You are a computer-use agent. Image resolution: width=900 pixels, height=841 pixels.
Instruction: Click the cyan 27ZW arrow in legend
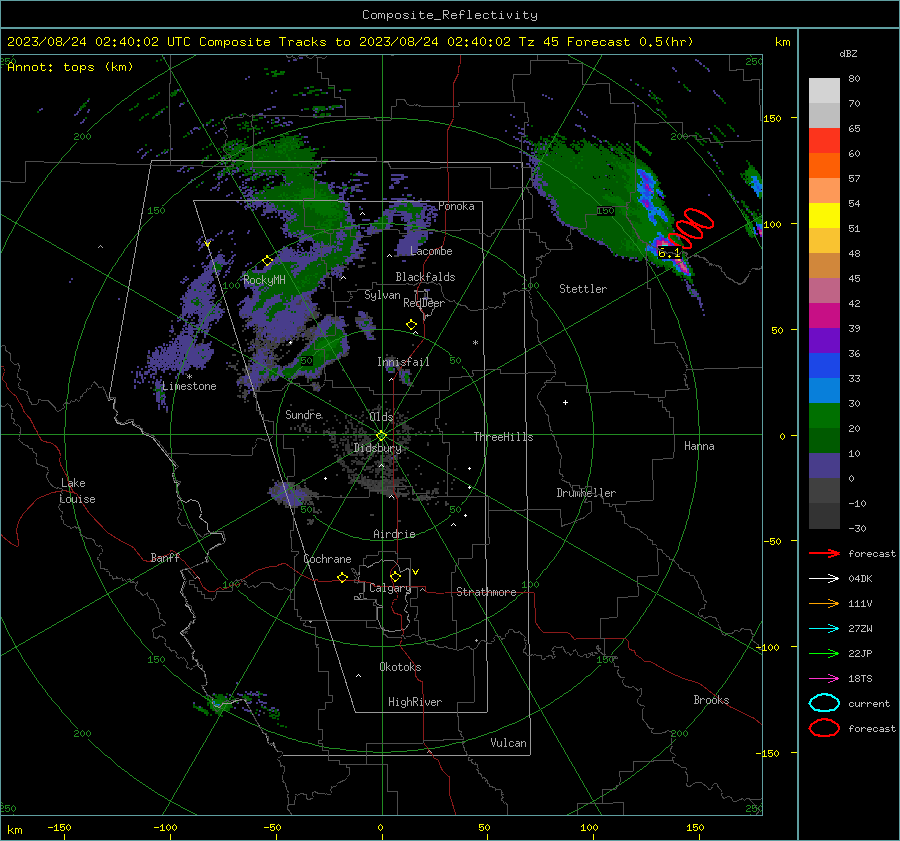pos(824,629)
